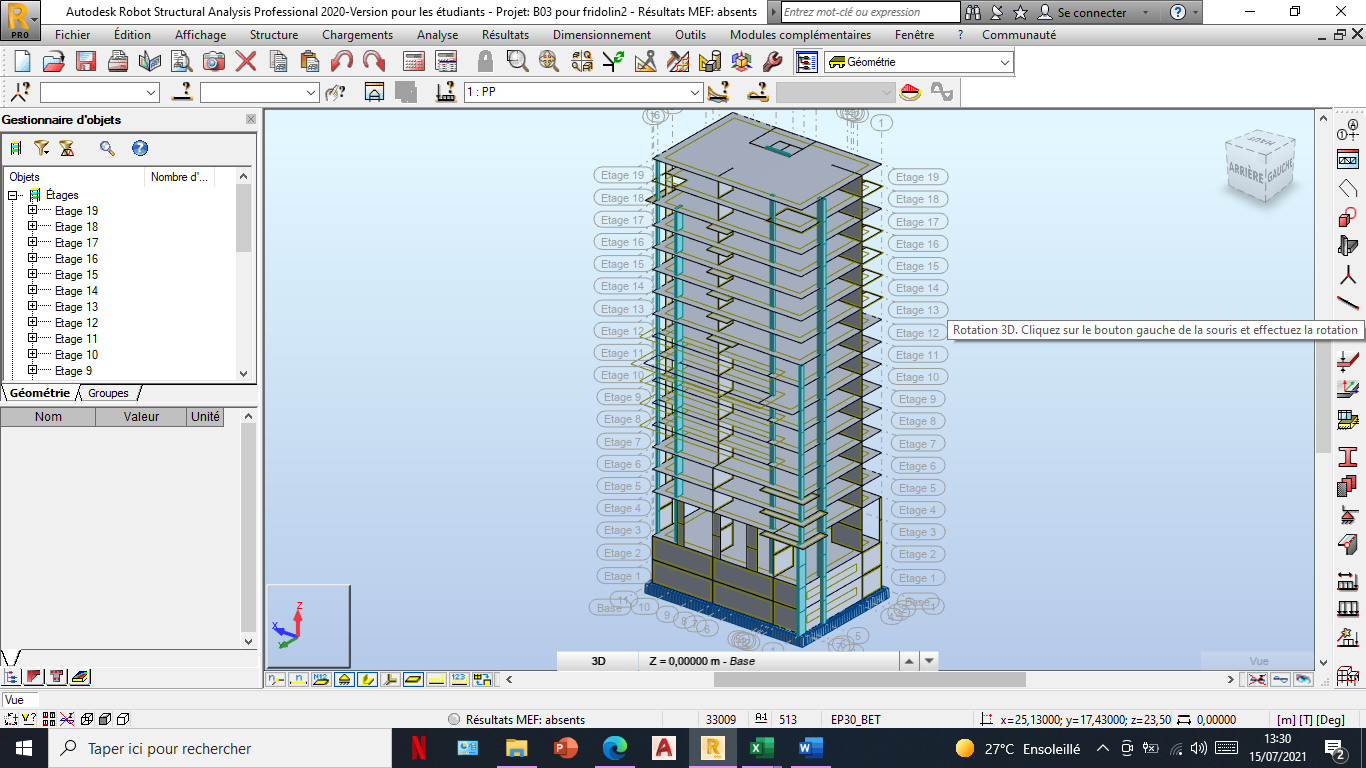The height and width of the screenshot is (768, 1366).
Task: Expand the Etage 9 tree node
Action: click(32, 371)
